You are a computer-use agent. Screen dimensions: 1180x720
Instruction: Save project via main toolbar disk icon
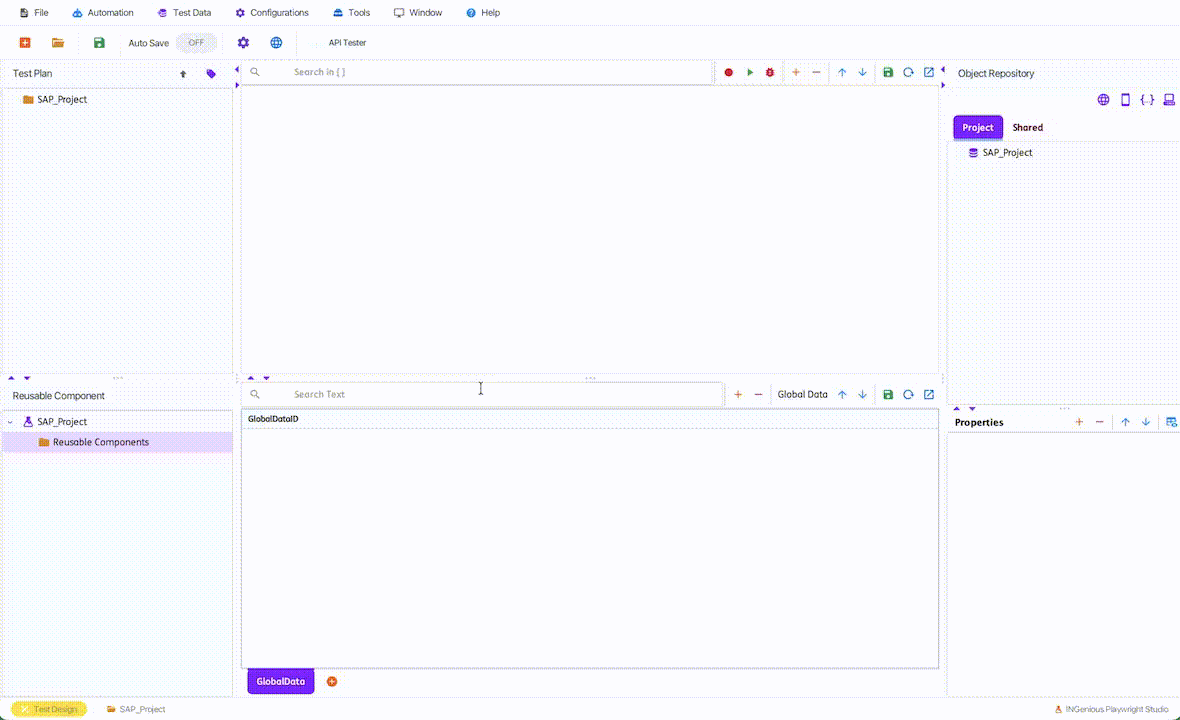coord(99,43)
